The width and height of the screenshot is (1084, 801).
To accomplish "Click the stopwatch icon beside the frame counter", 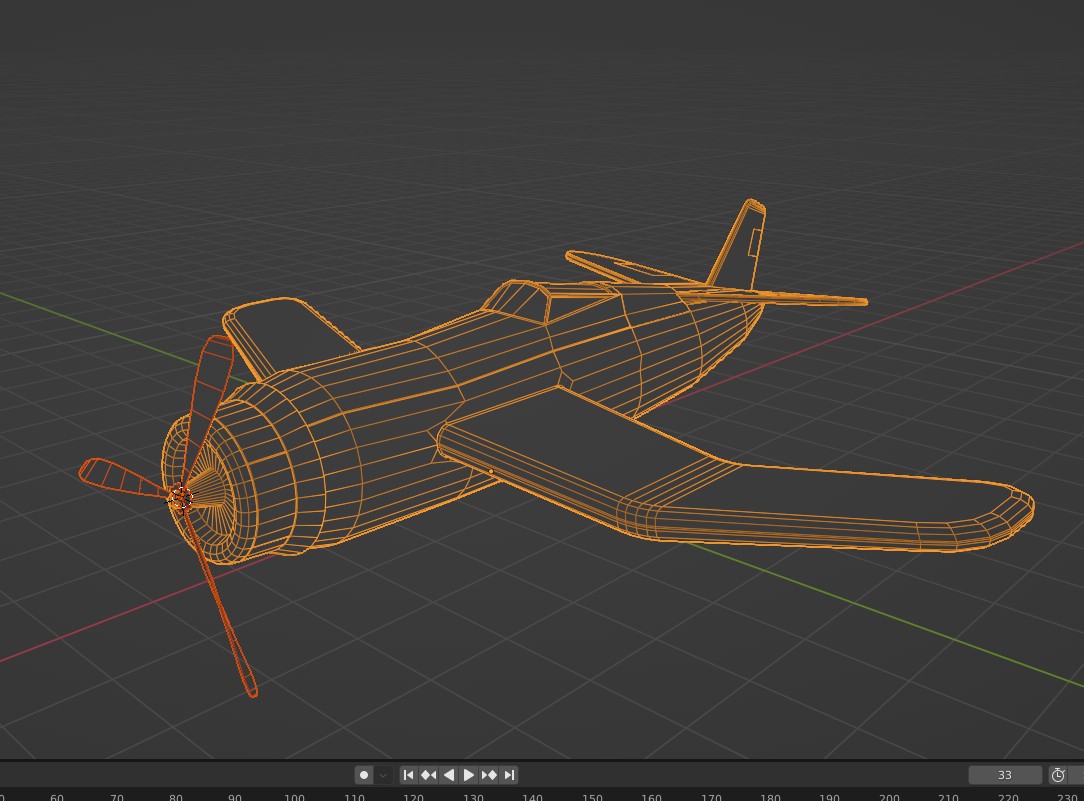I will [1058, 774].
